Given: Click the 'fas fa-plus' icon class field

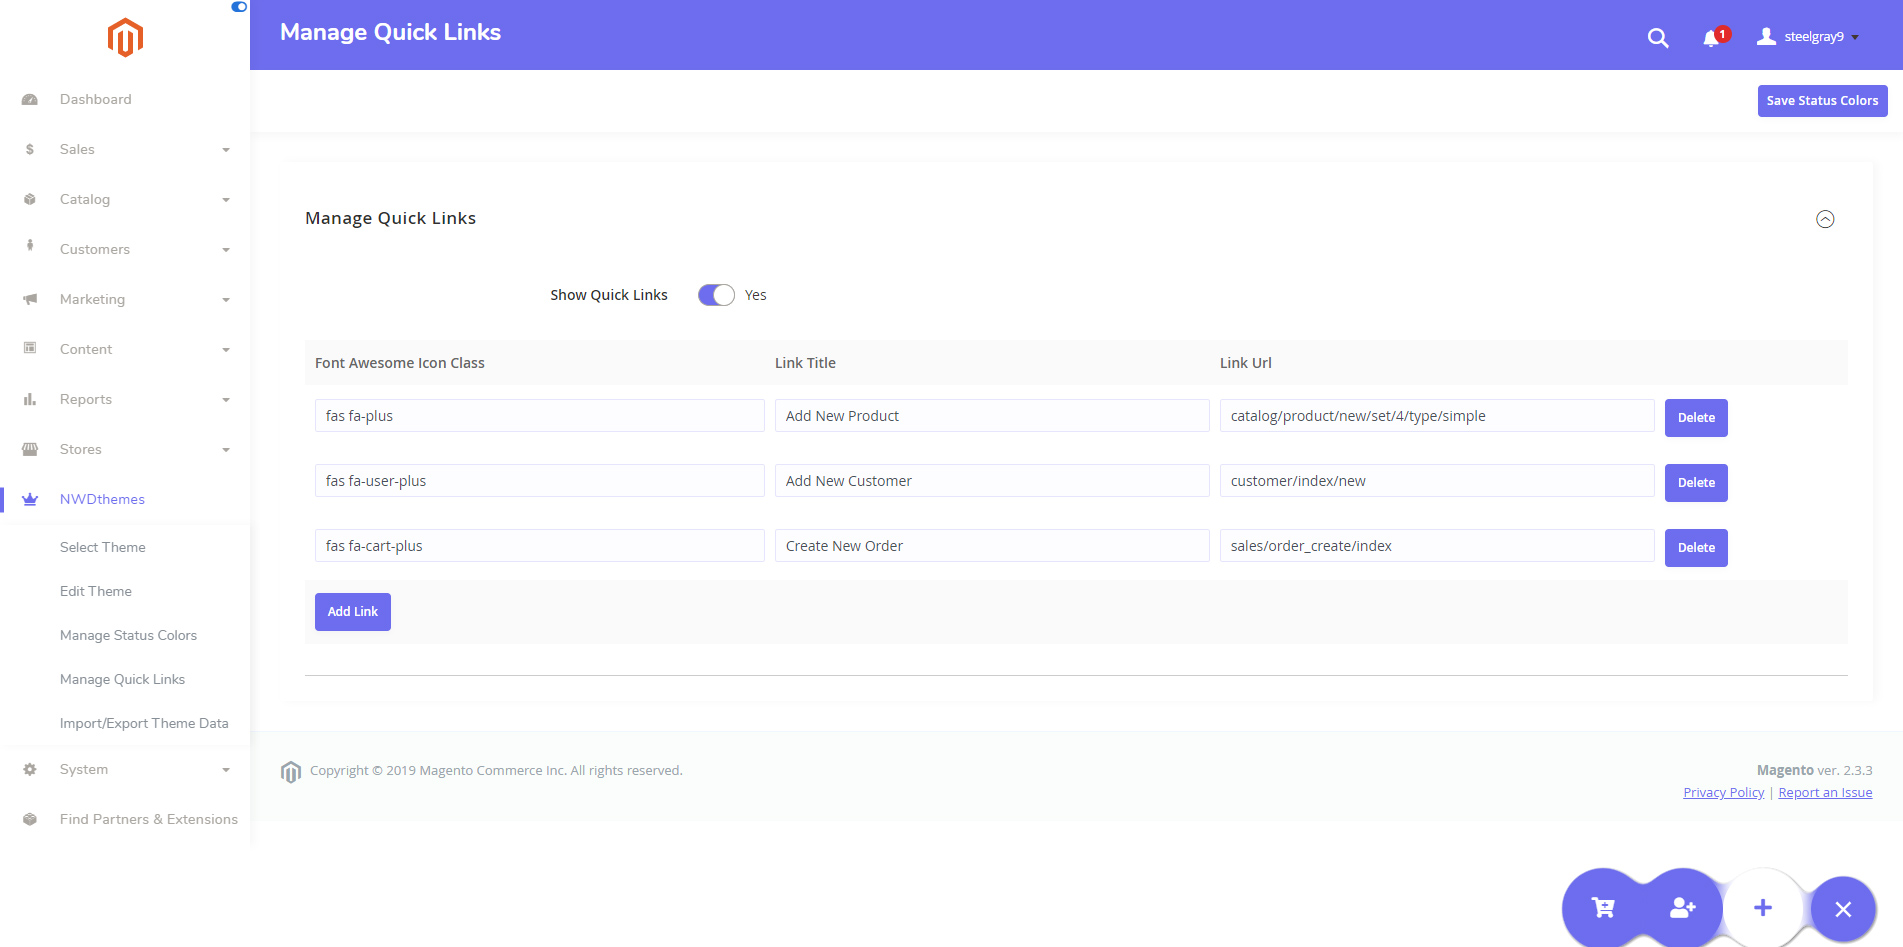Looking at the screenshot, I should click(x=540, y=416).
